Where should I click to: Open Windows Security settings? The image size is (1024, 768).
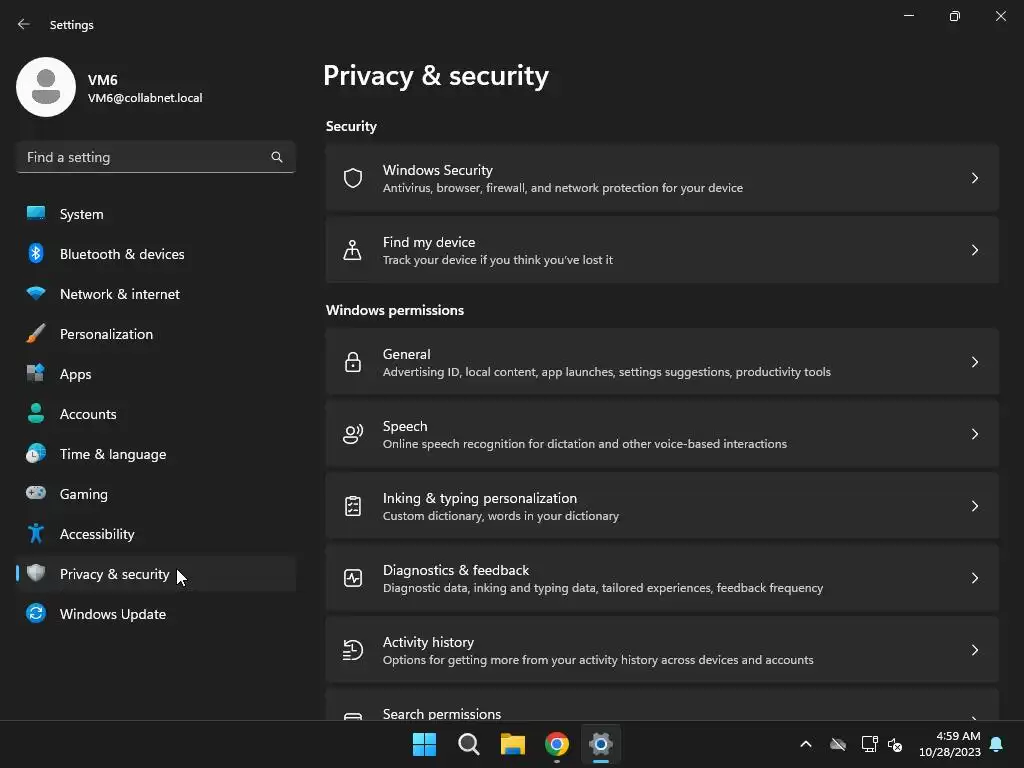coord(662,178)
